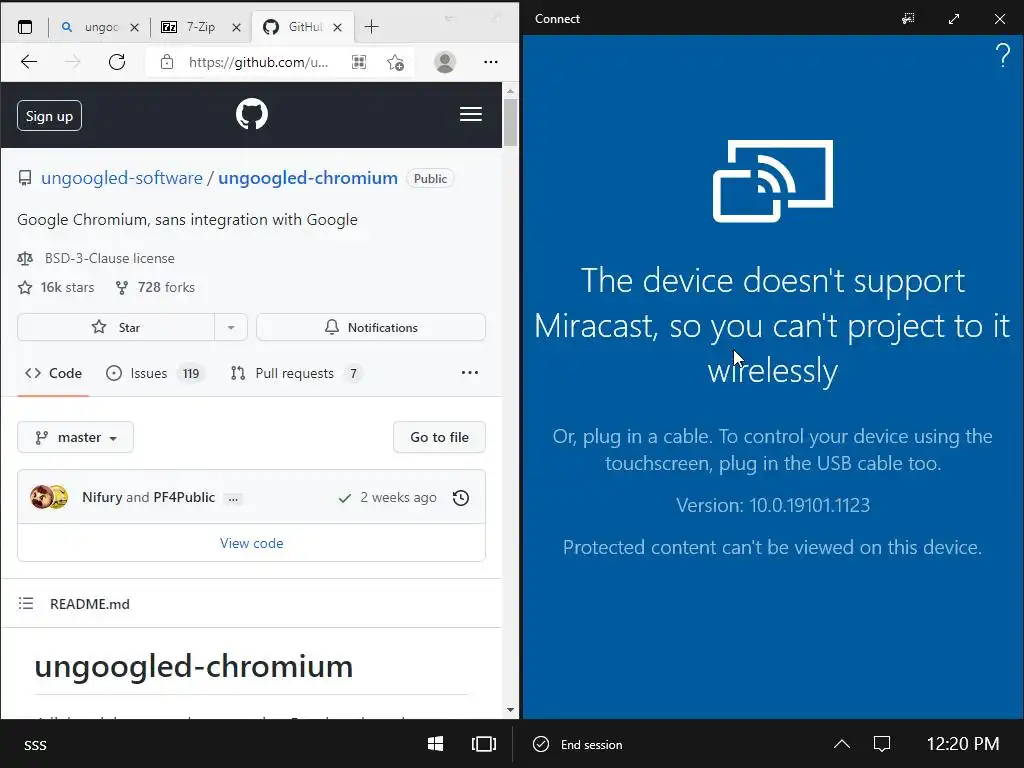Expand Connect window to full screen
Image resolution: width=1024 pixels, height=768 pixels.
[x=954, y=19]
